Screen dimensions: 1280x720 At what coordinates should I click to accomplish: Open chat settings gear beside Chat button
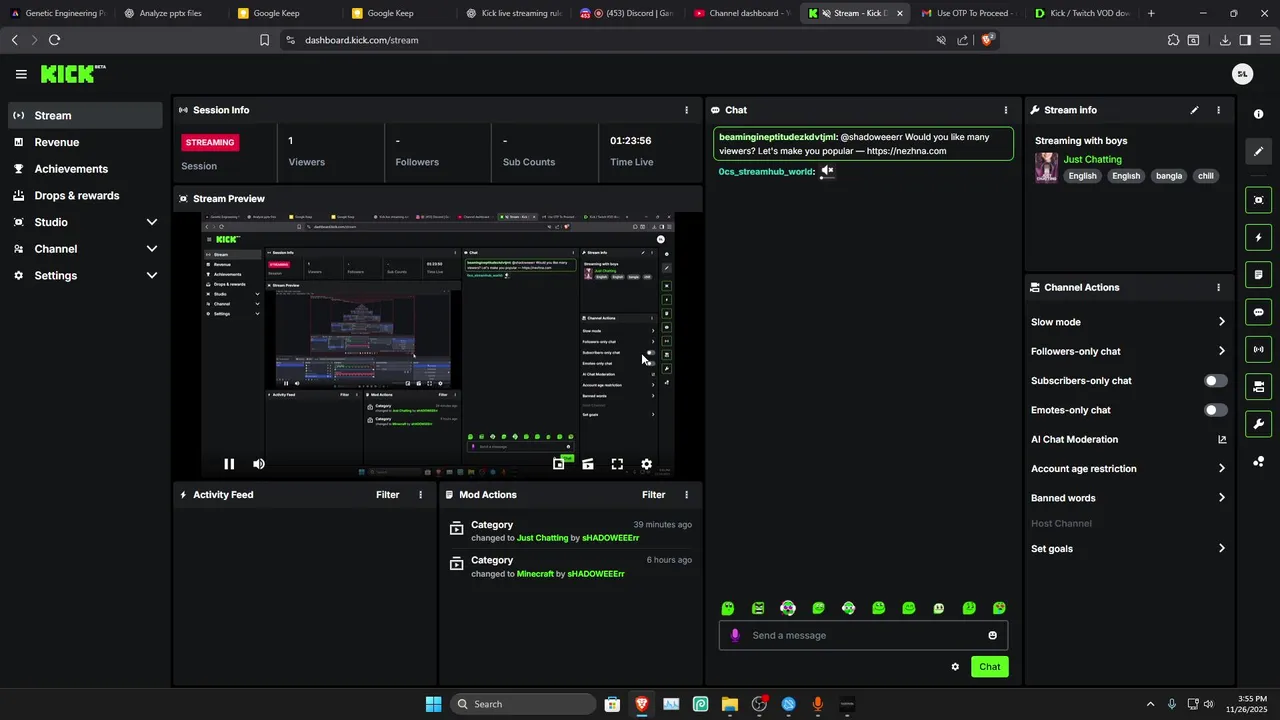[x=955, y=667]
